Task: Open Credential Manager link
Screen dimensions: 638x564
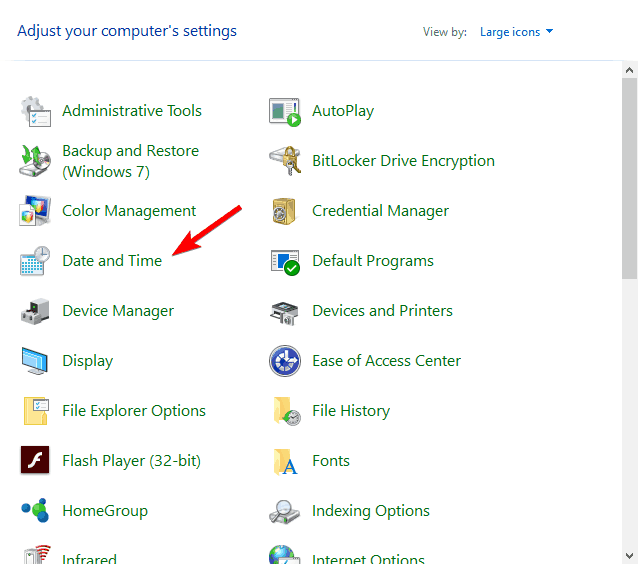Action: (x=380, y=211)
